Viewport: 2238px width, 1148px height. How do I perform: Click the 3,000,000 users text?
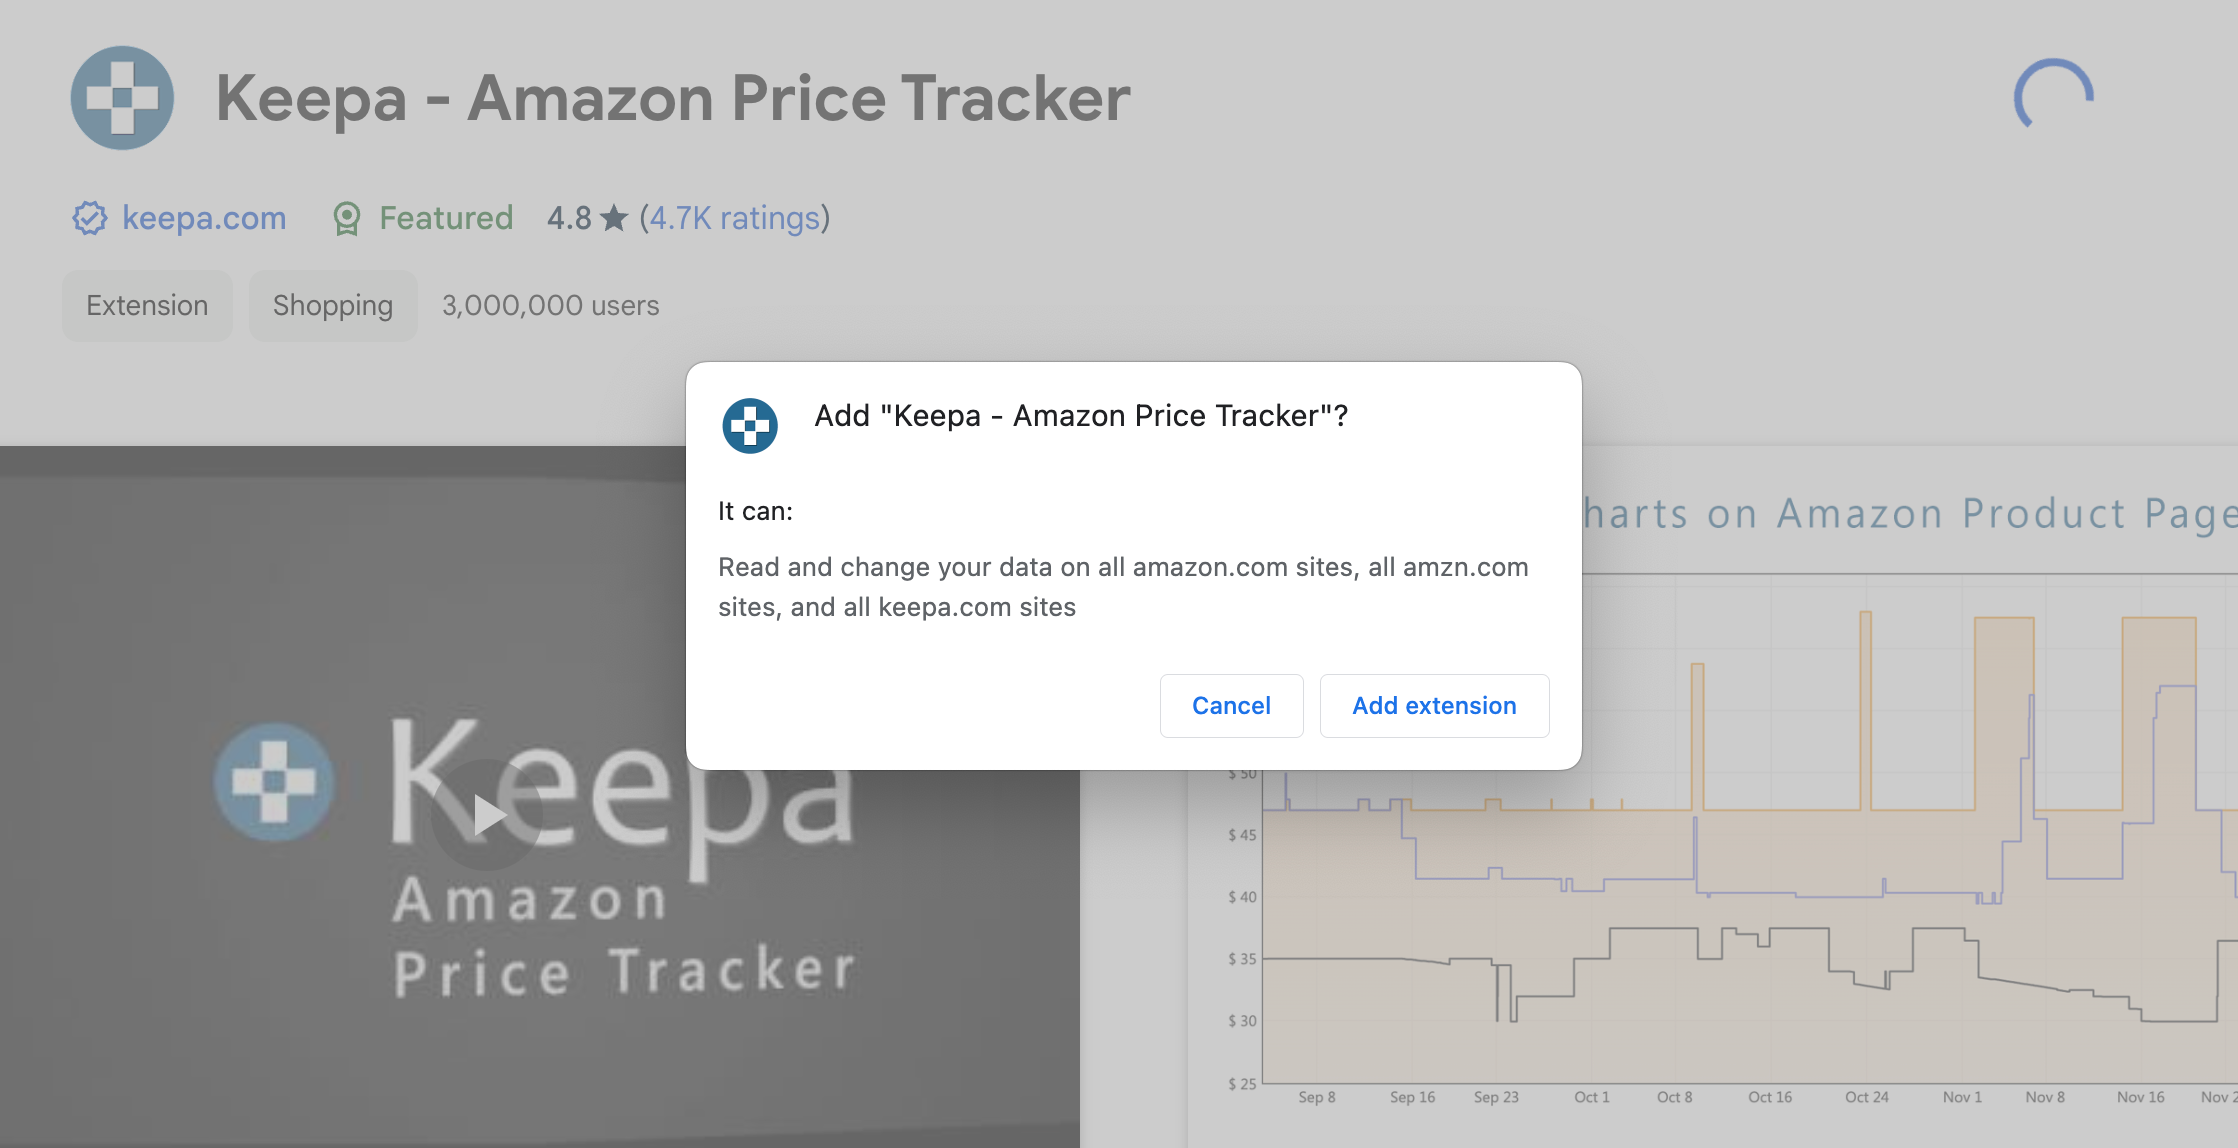pyautogui.click(x=551, y=306)
